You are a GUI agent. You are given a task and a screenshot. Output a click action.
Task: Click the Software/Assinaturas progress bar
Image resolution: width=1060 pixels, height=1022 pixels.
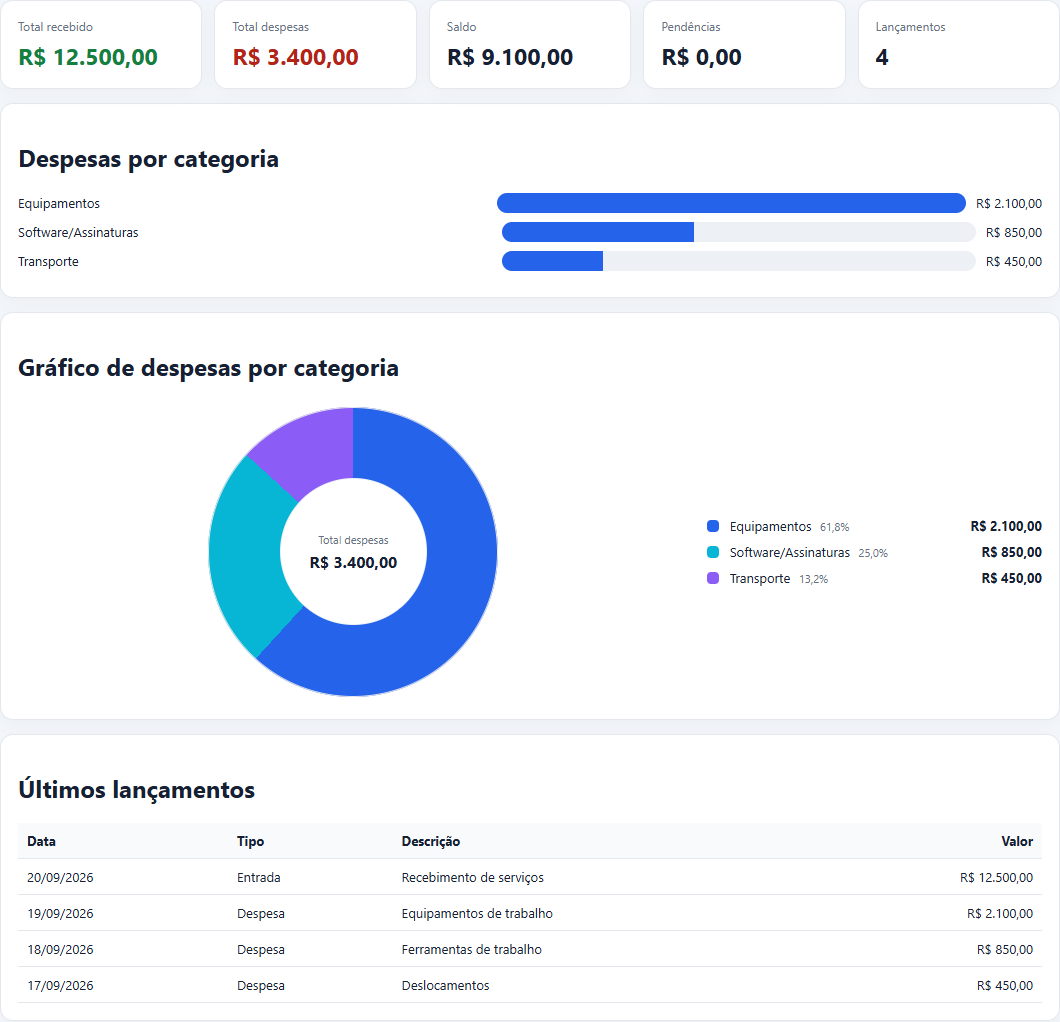(x=738, y=232)
